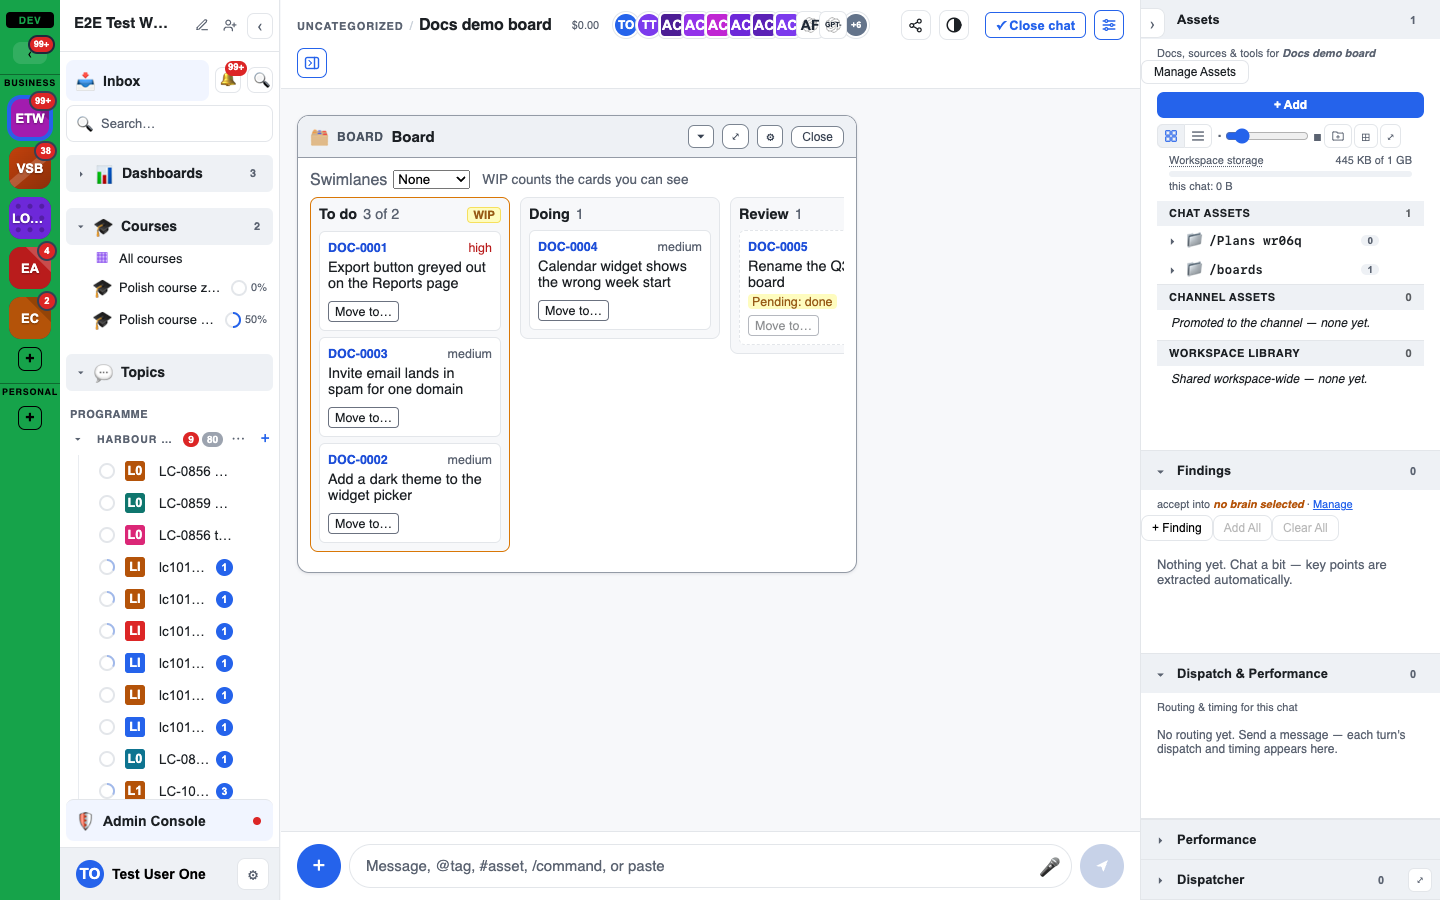The height and width of the screenshot is (900, 1440).
Task: Toggle the contrast theme icon
Action: (x=954, y=25)
